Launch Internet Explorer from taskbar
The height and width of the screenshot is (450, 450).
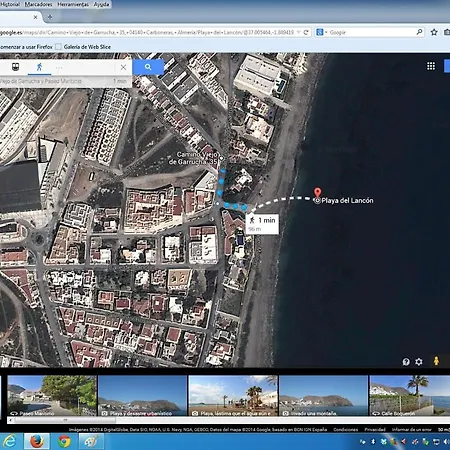point(9,441)
